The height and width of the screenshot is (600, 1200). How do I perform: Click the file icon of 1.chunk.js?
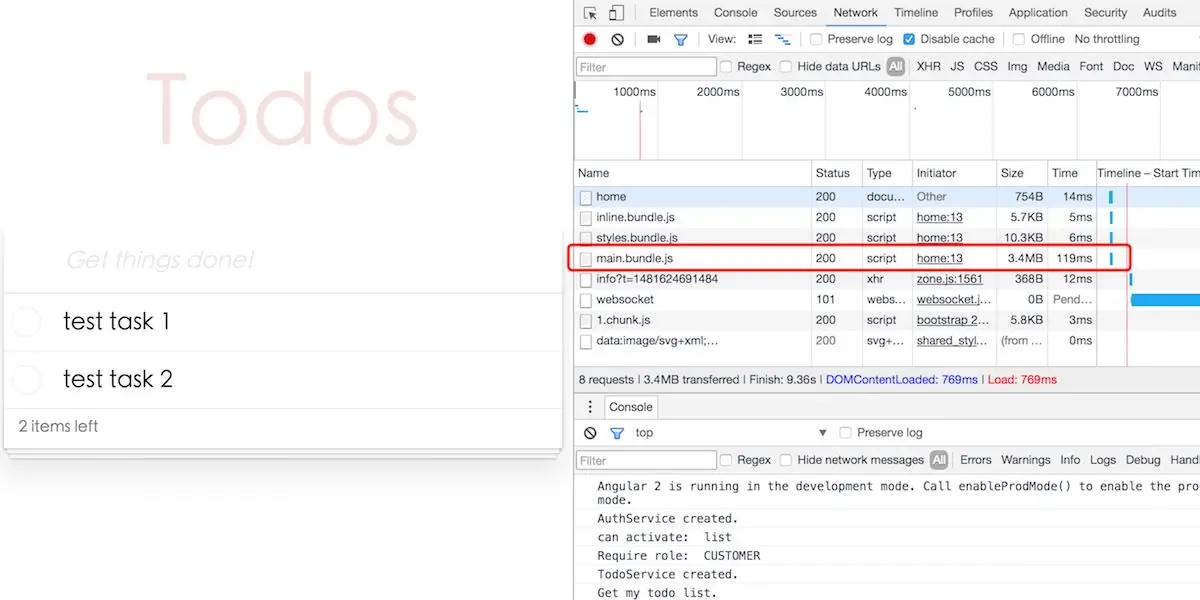point(586,321)
